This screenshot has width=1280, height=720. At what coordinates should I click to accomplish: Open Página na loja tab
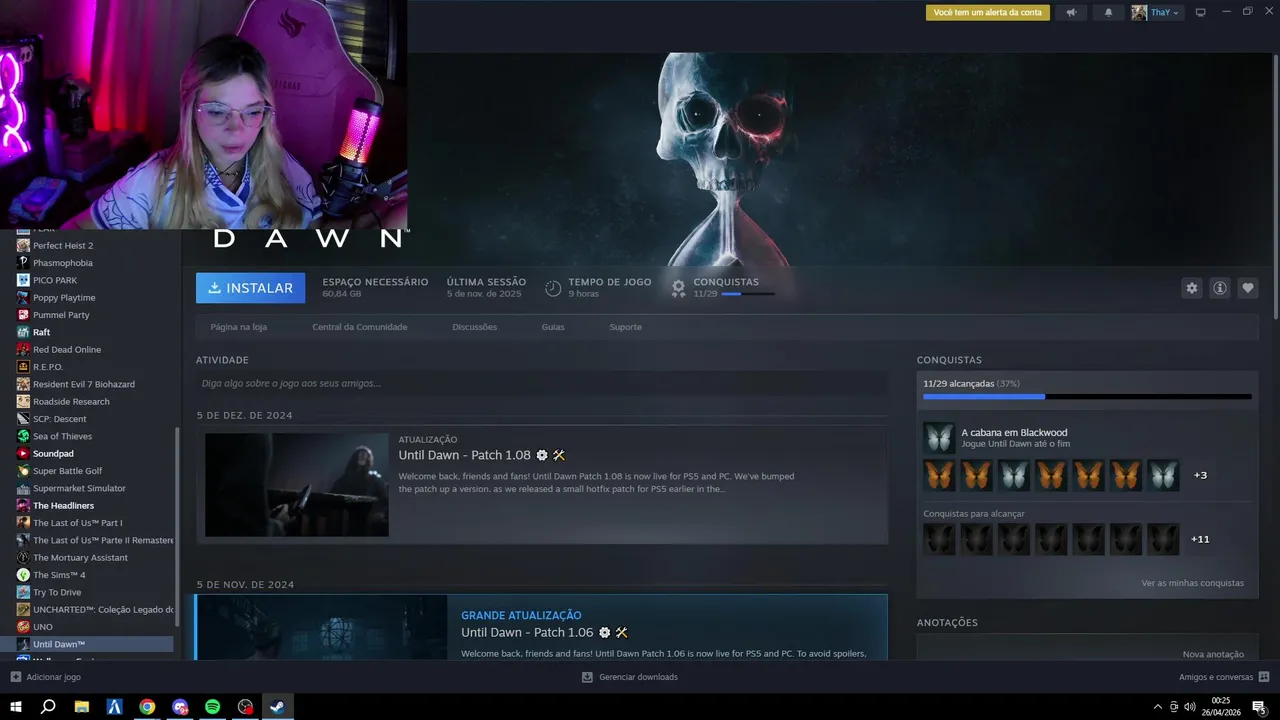(x=238, y=327)
